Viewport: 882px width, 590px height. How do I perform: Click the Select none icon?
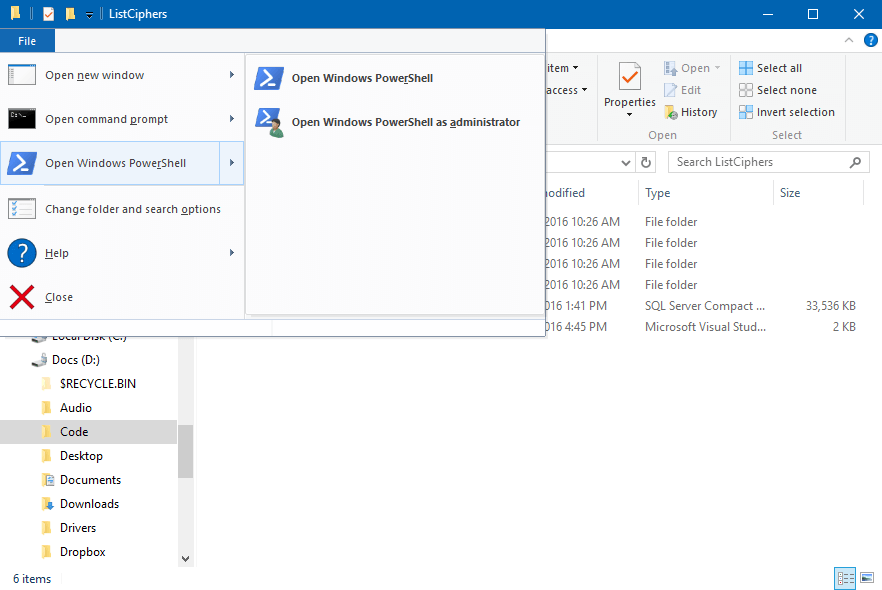coord(746,90)
